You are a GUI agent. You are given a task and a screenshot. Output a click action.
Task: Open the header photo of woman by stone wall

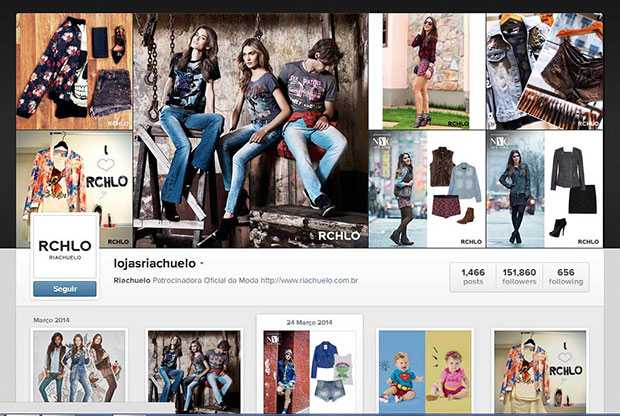point(427,71)
